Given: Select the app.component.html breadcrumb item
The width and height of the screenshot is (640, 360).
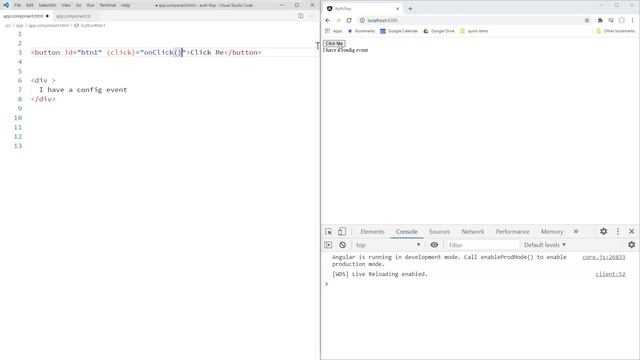Looking at the screenshot, I should (49, 25).
